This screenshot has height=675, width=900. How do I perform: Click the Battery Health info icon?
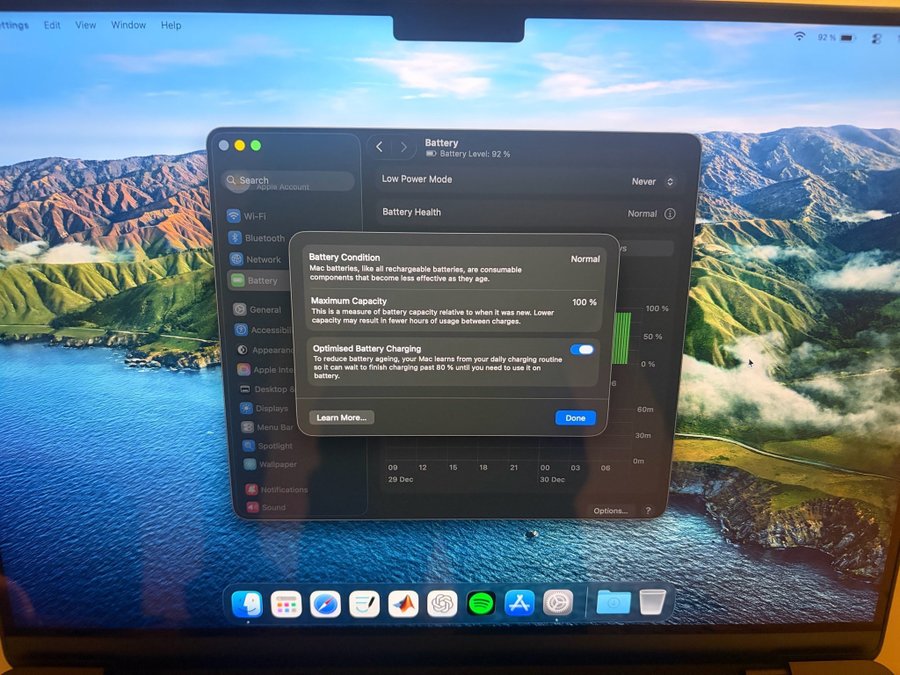pyautogui.click(x=669, y=214)
